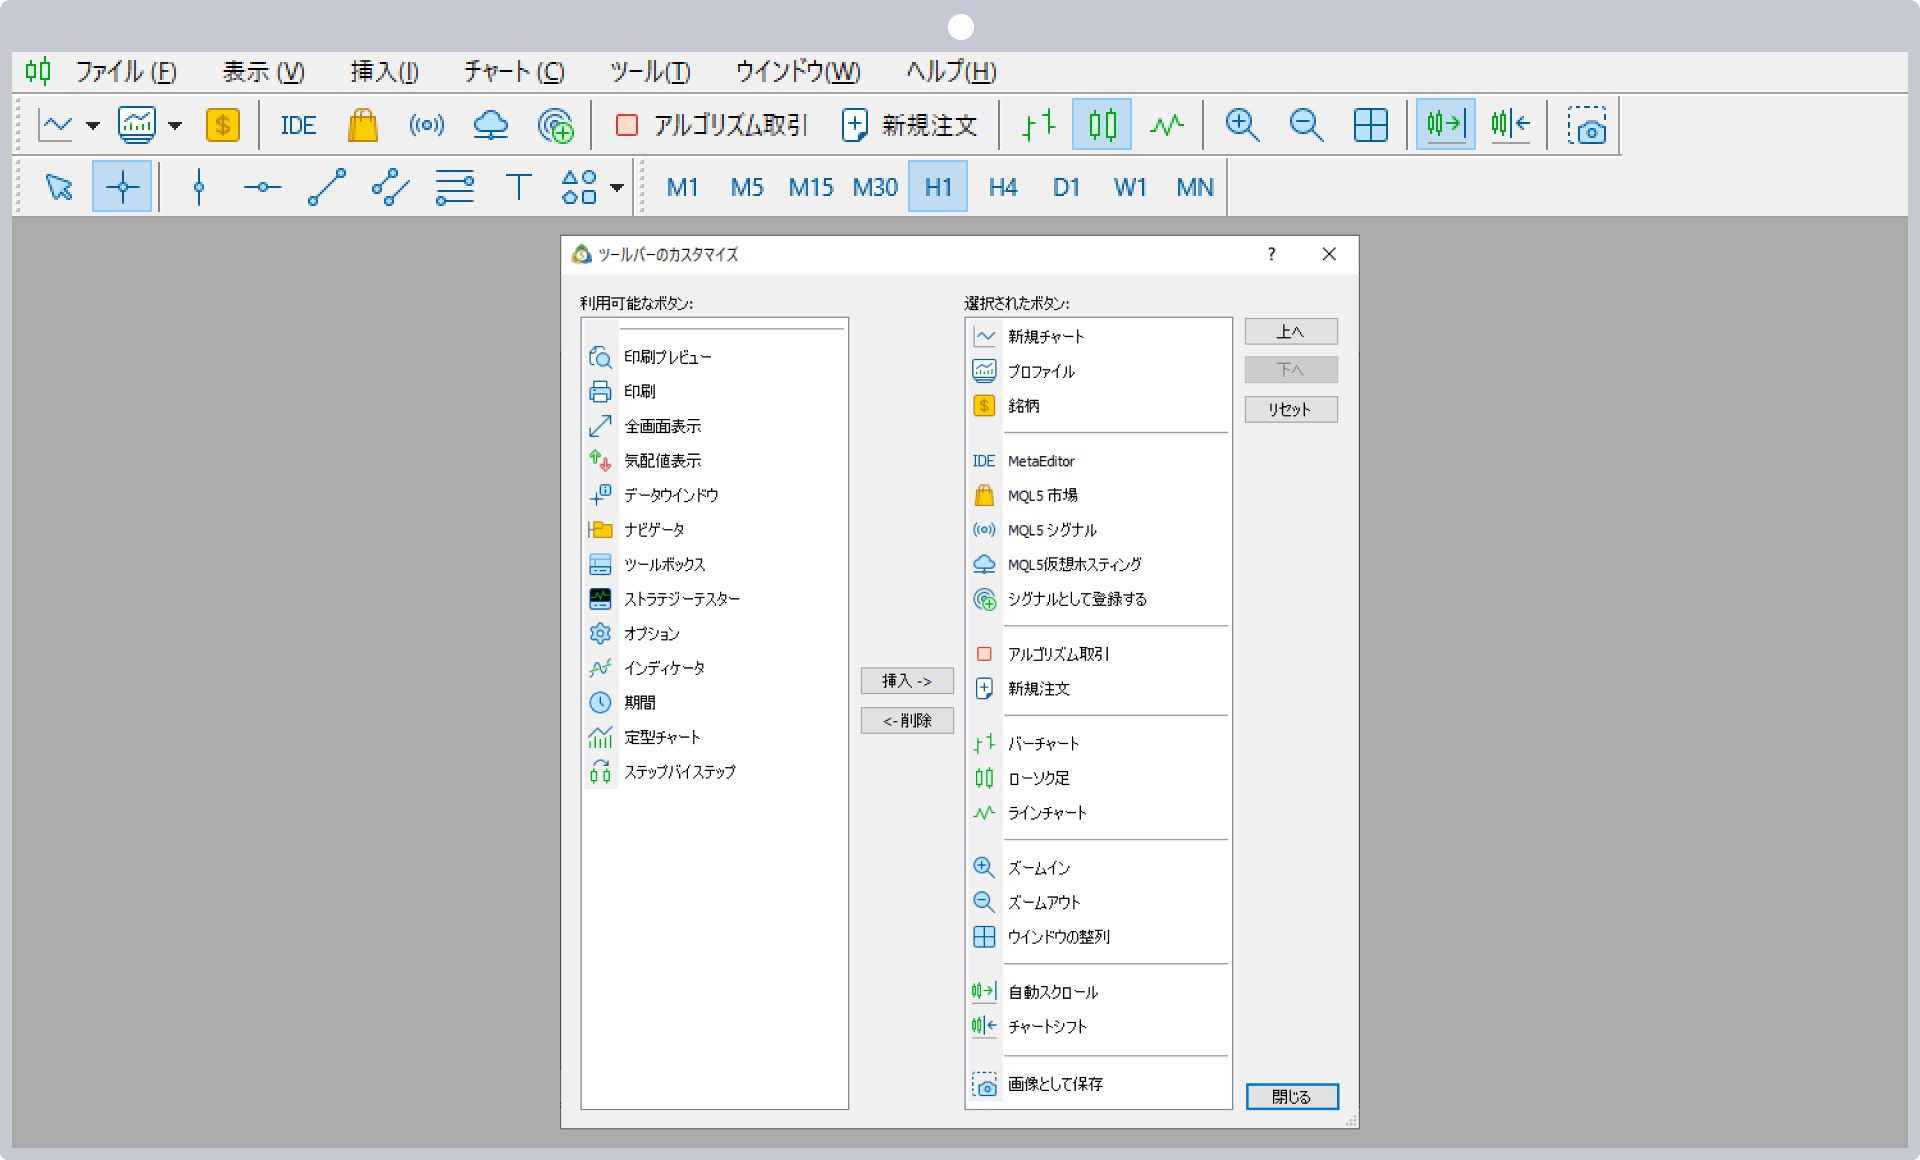Screen dimensions: 1920x1160
Task: Click the Symbols dollar icon in toolbar
Action: pos(222,125)
